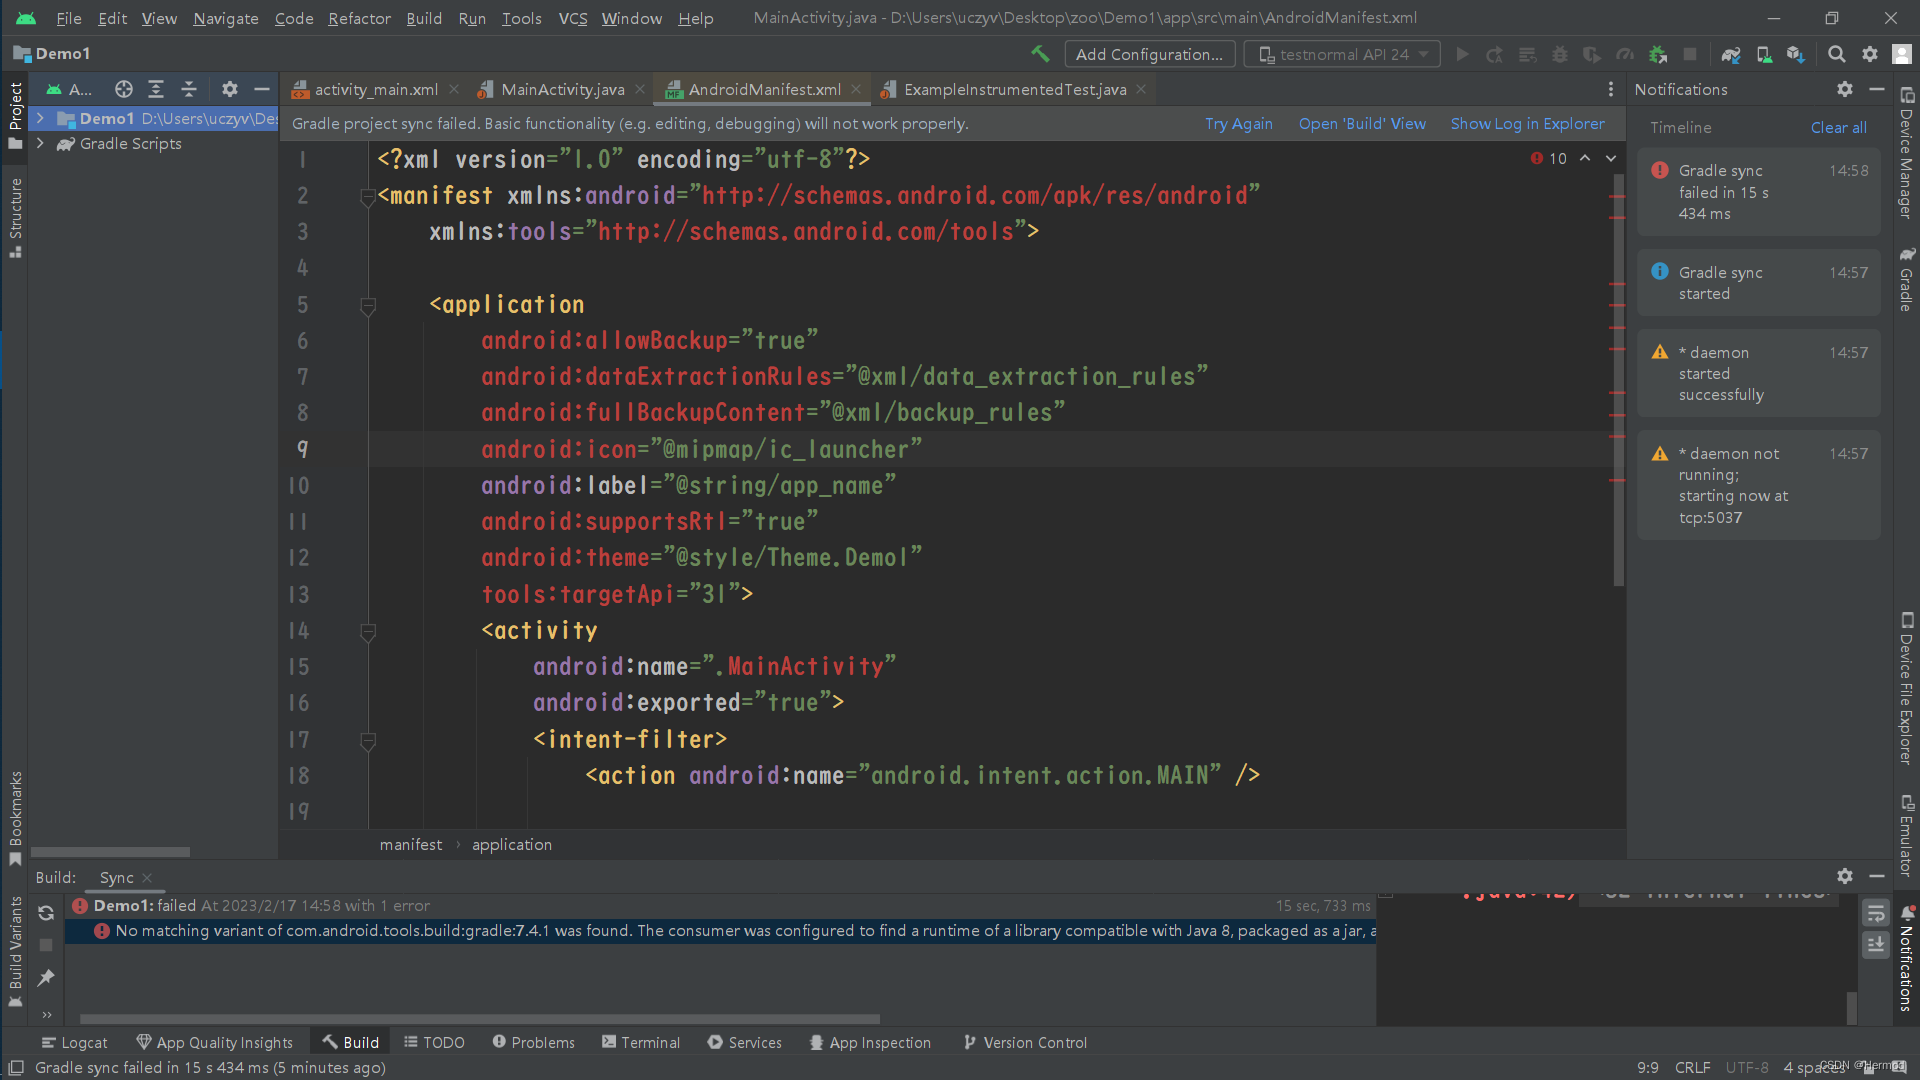1920x1080 pixels.
Task: Fold the intent-filter tag at line 17
Action: pyautogui.click(x=368, y=741)
